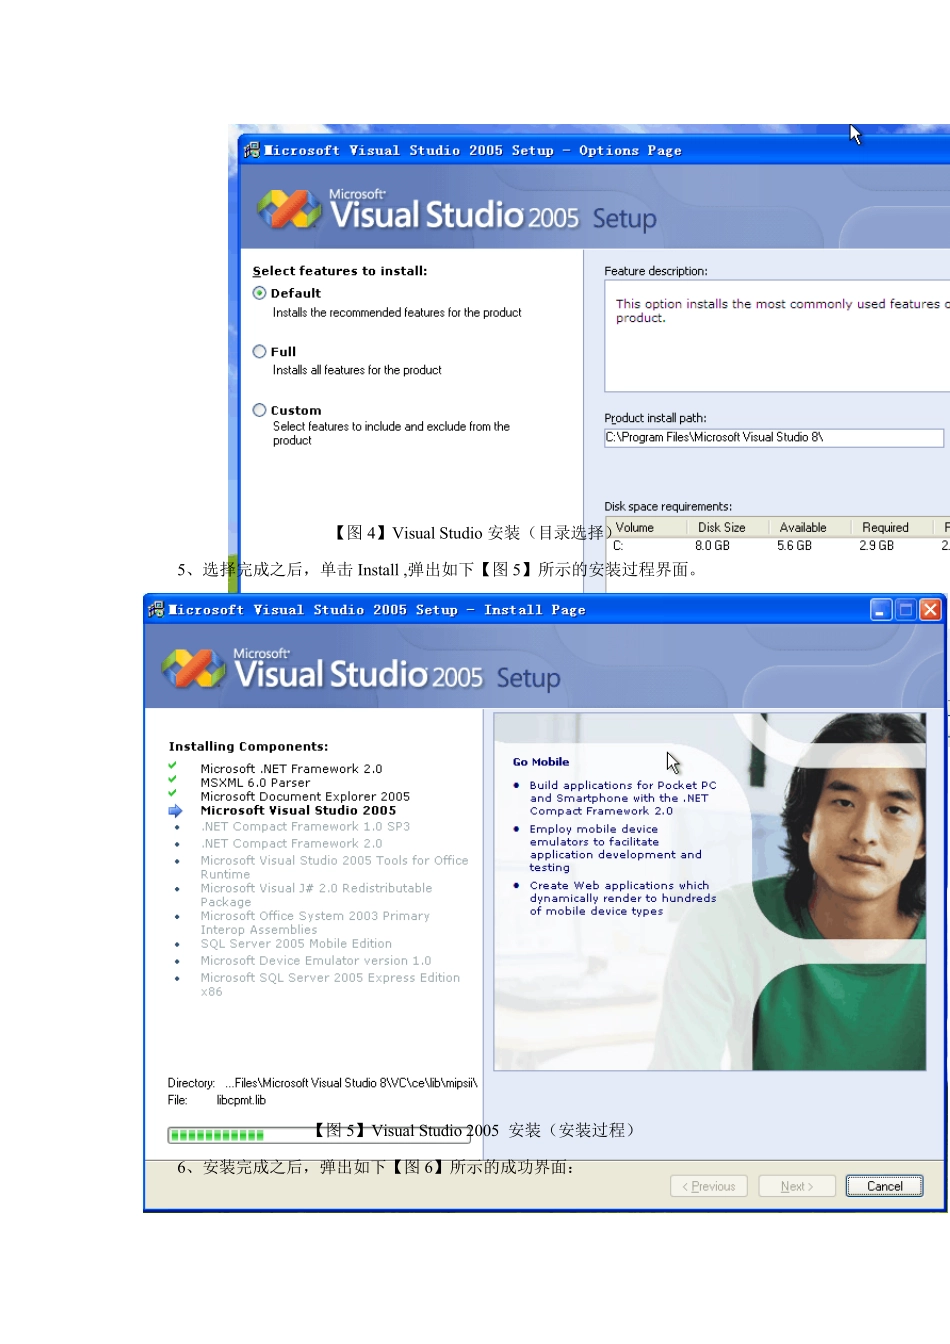Click the 'libcpmt.lib' file name
The height and width of the screenshot is (1344, 950).
pyautogui.click(x=241, y=1100)
